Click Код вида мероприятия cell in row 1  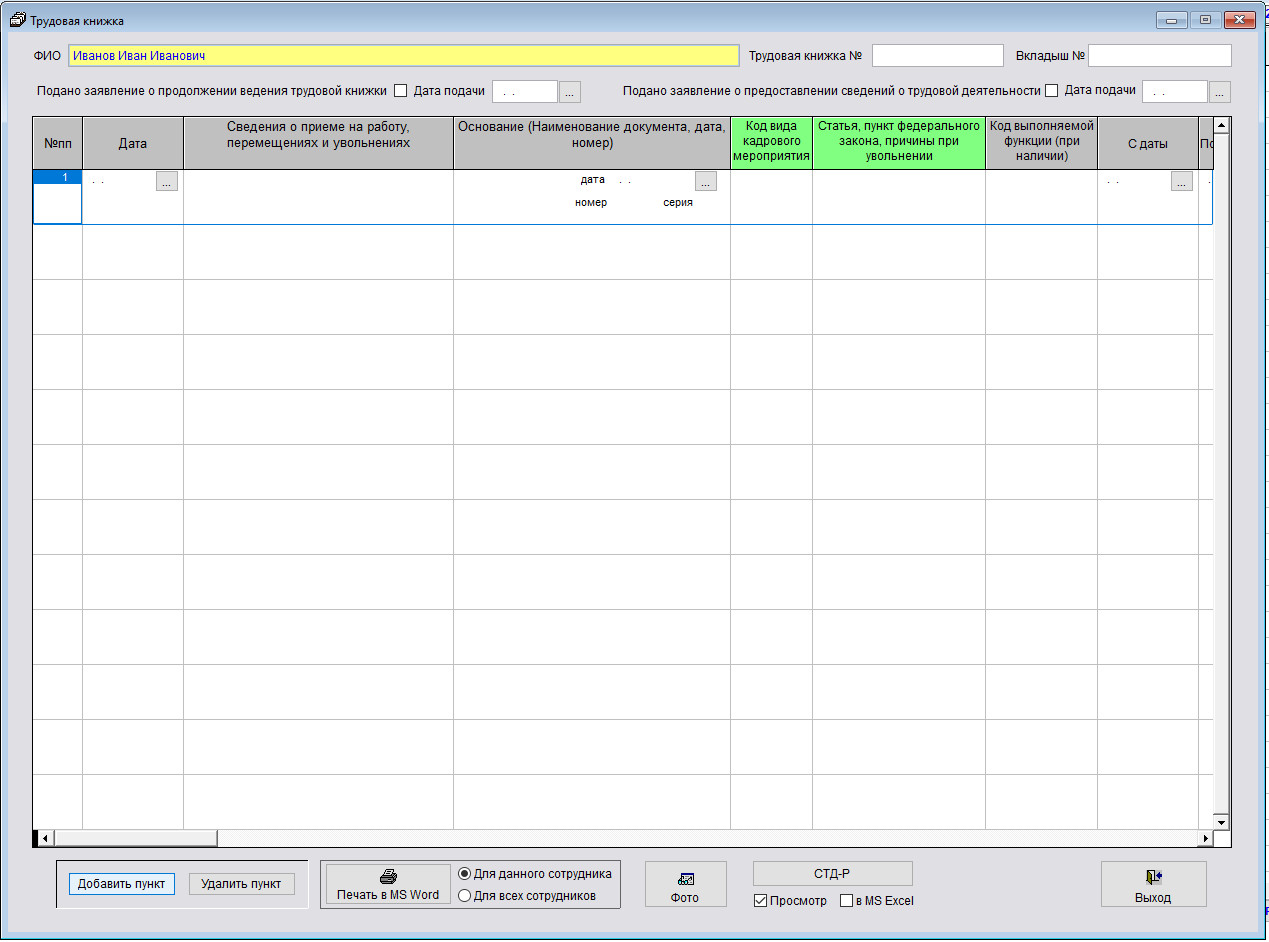(771, 197)
